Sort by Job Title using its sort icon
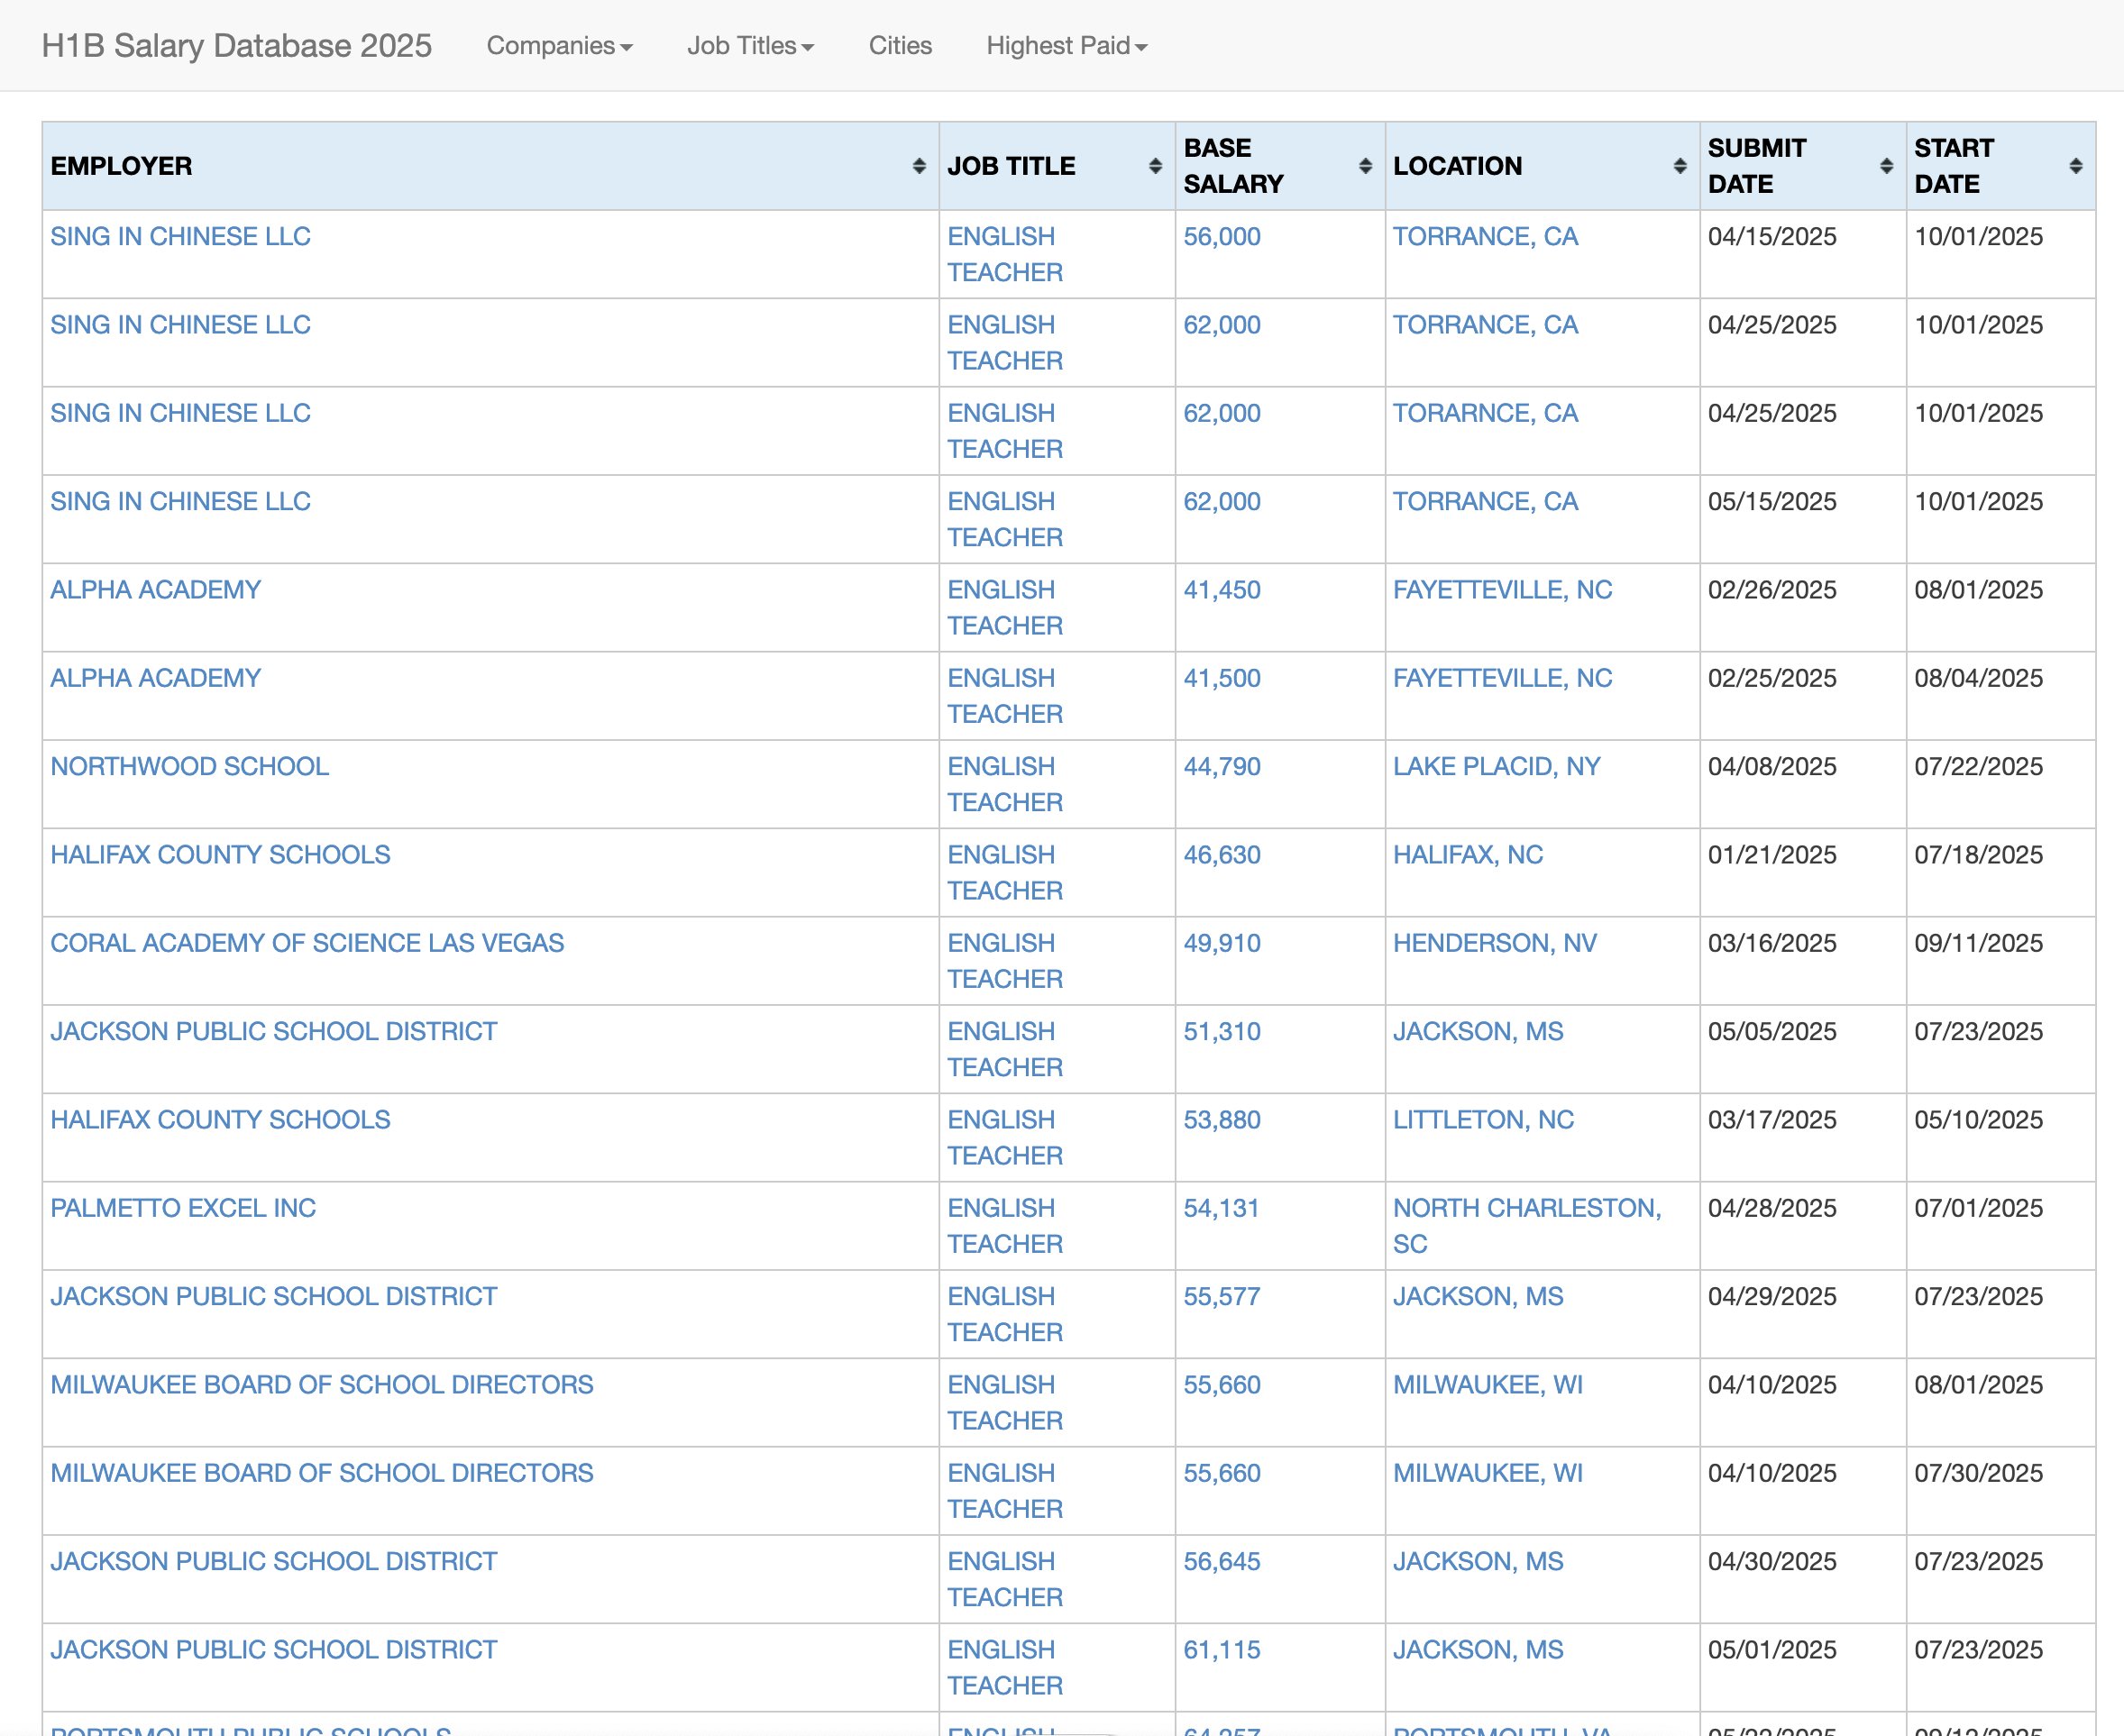This screenshot has width=2124, height=1736. click(x=1155, y=166)
